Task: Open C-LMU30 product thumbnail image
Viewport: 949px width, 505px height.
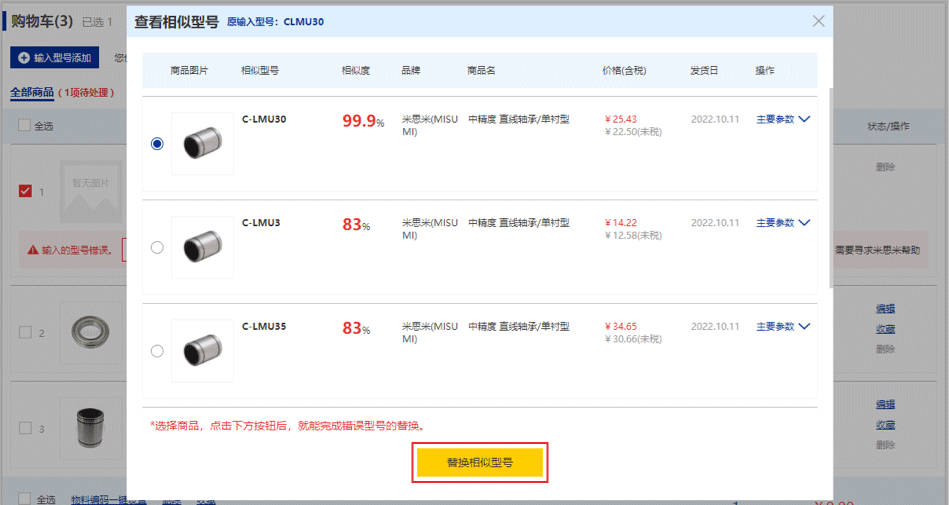Action: pos(203,144)
